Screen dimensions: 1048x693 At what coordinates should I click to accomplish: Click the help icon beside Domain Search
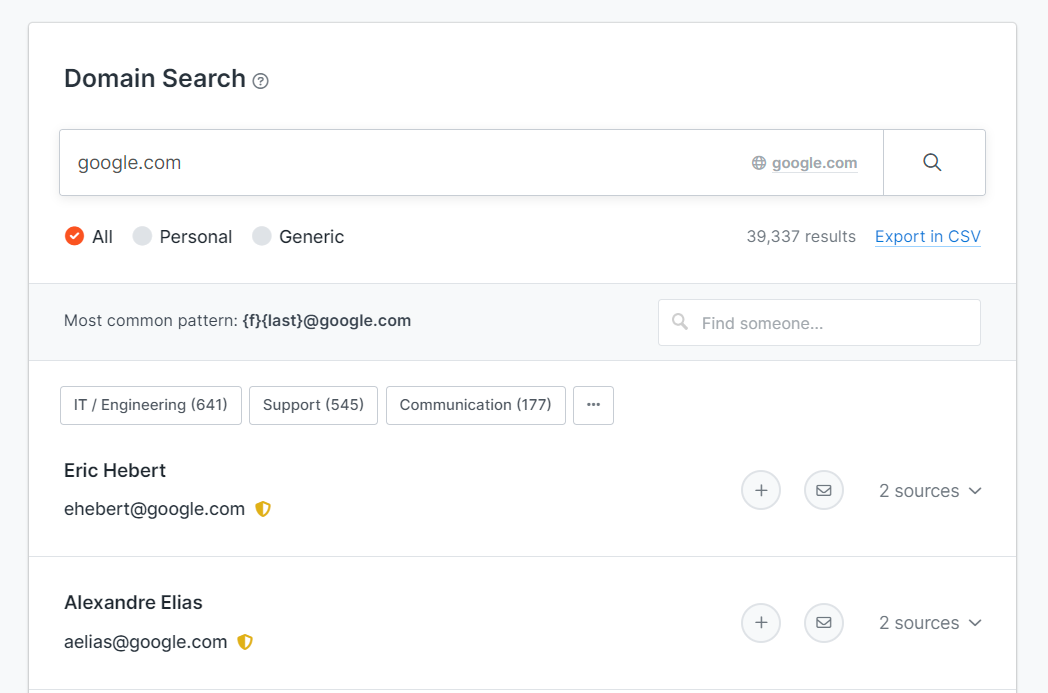coord(261,81)
